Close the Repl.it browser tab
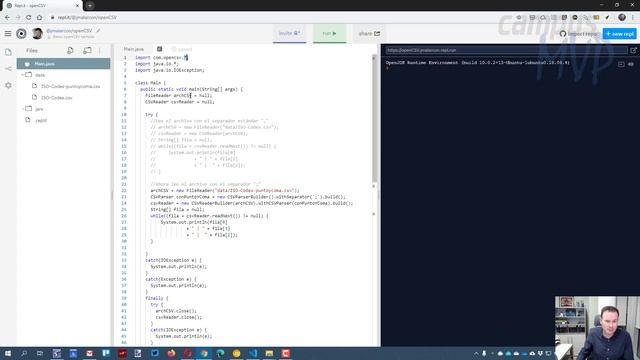 [x=77, y=6]
